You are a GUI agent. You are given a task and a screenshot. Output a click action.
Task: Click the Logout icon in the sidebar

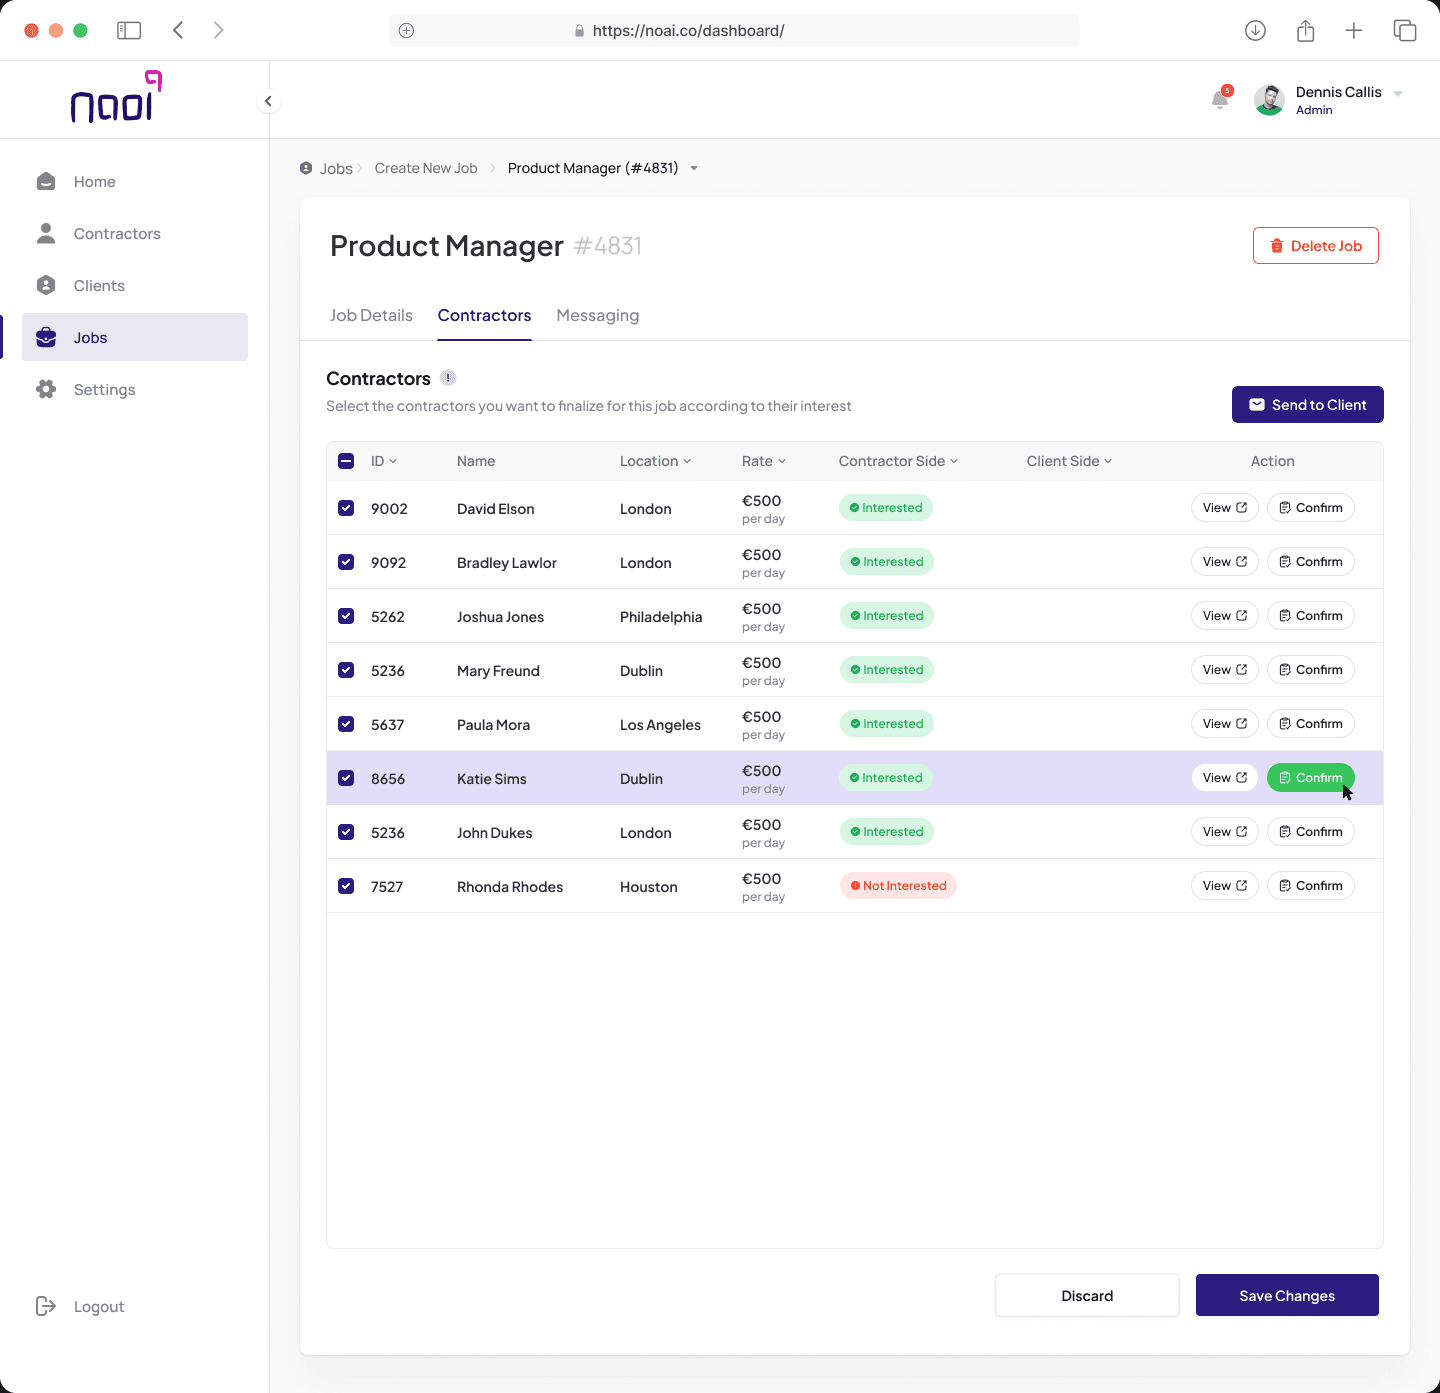tap(46, 1306)
